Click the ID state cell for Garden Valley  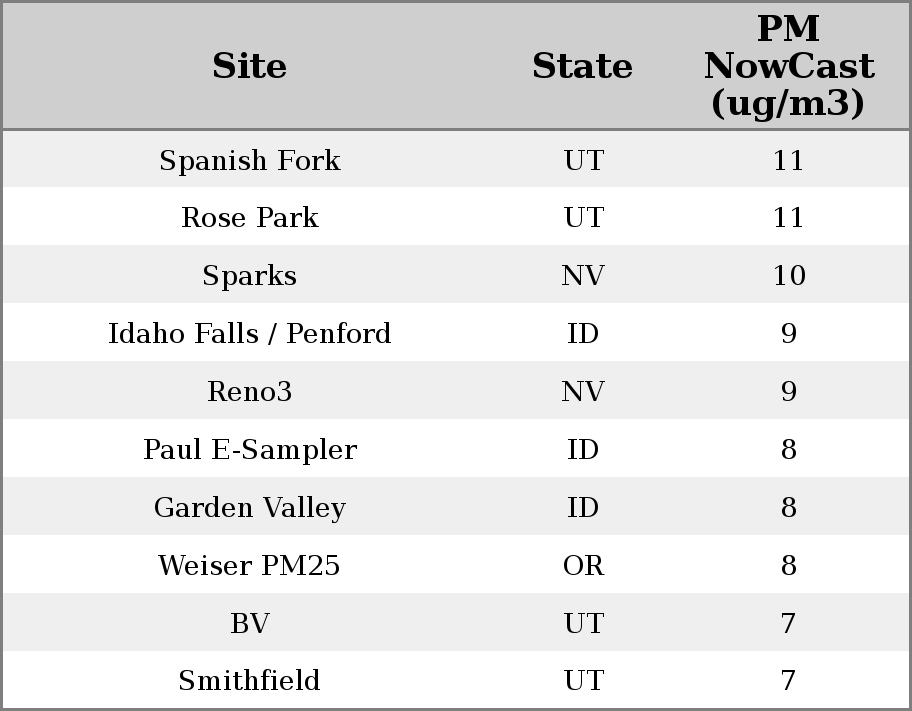click(x=583, y=508)
